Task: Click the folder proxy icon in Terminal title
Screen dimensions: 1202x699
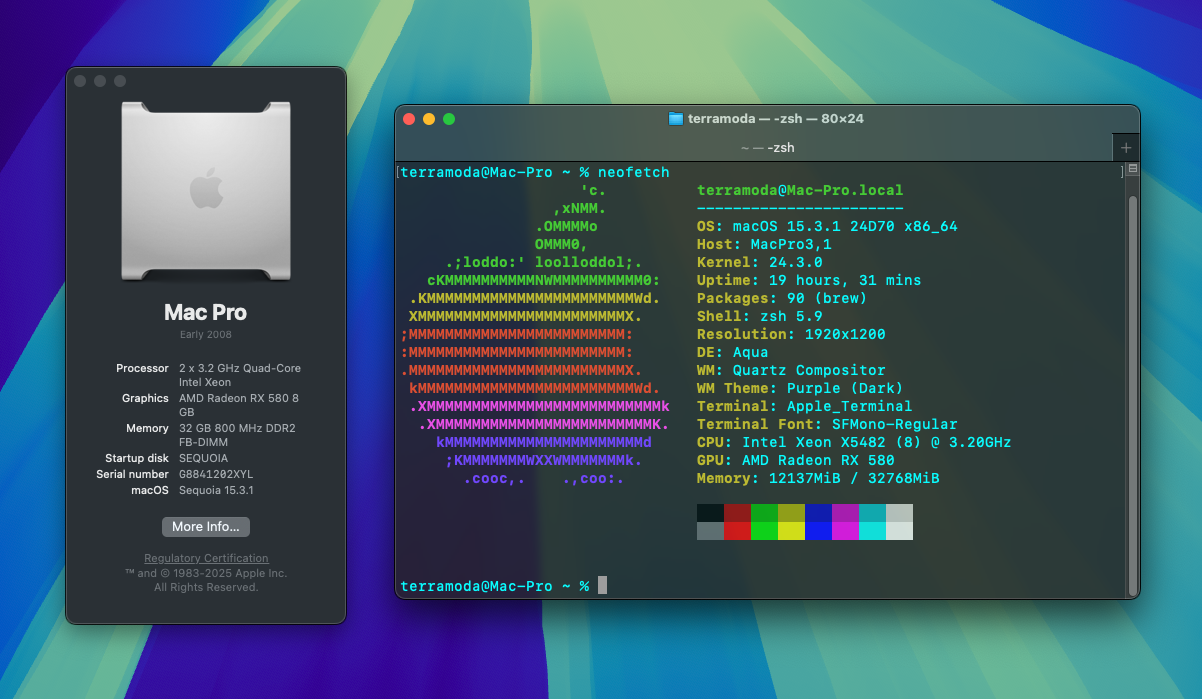Action: point(676,118)
